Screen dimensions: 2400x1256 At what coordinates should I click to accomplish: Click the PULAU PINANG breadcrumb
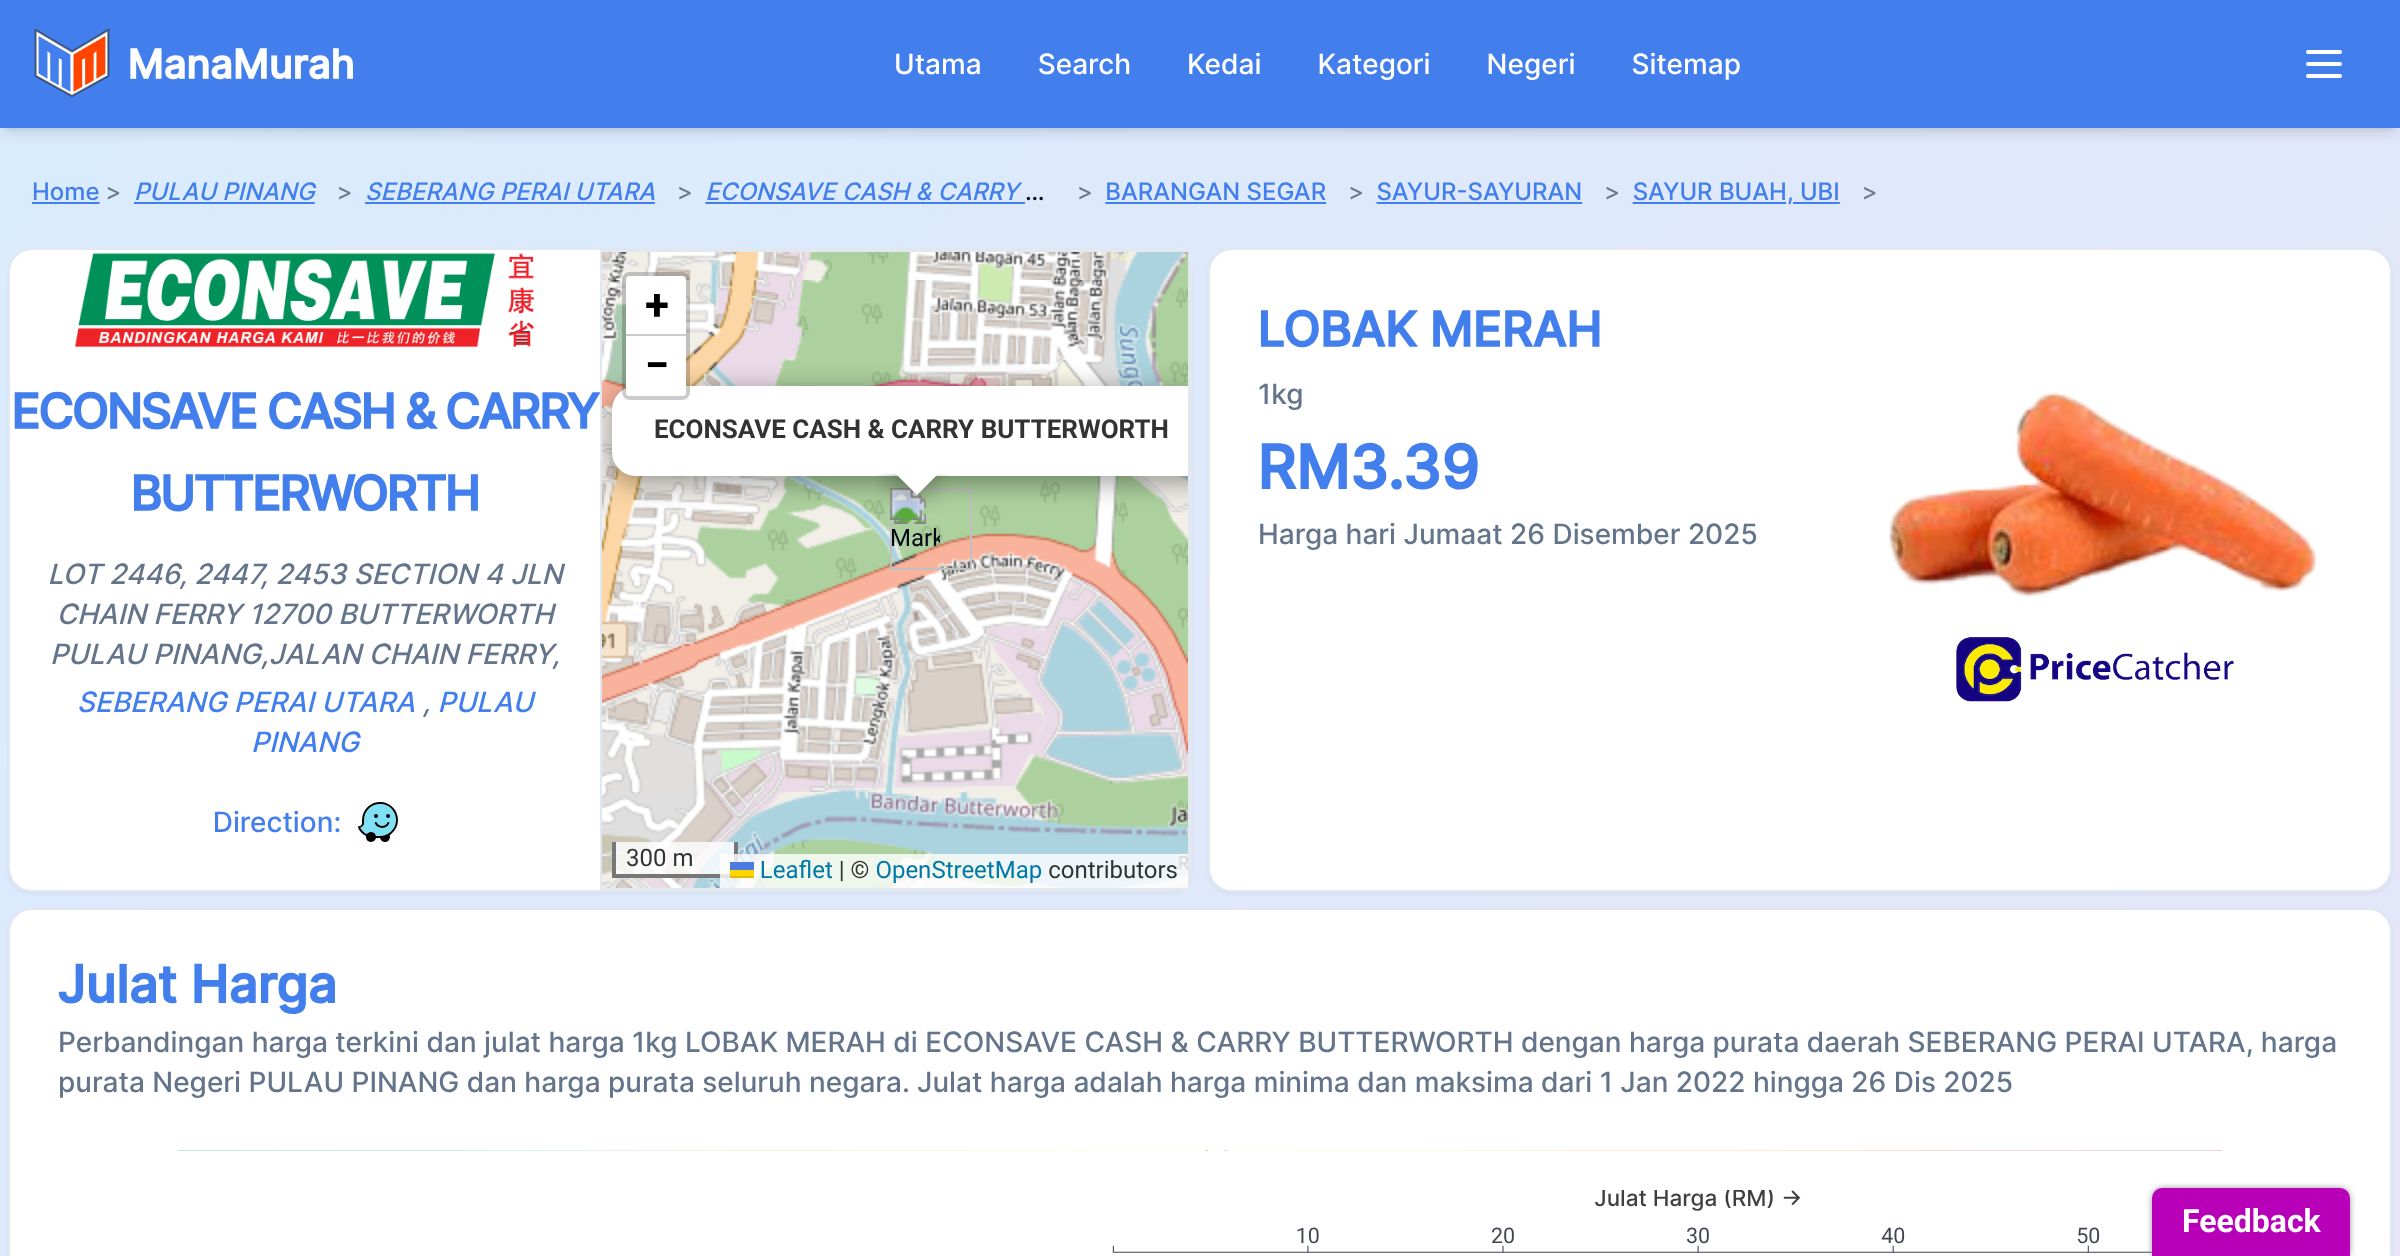coord(225,191)
